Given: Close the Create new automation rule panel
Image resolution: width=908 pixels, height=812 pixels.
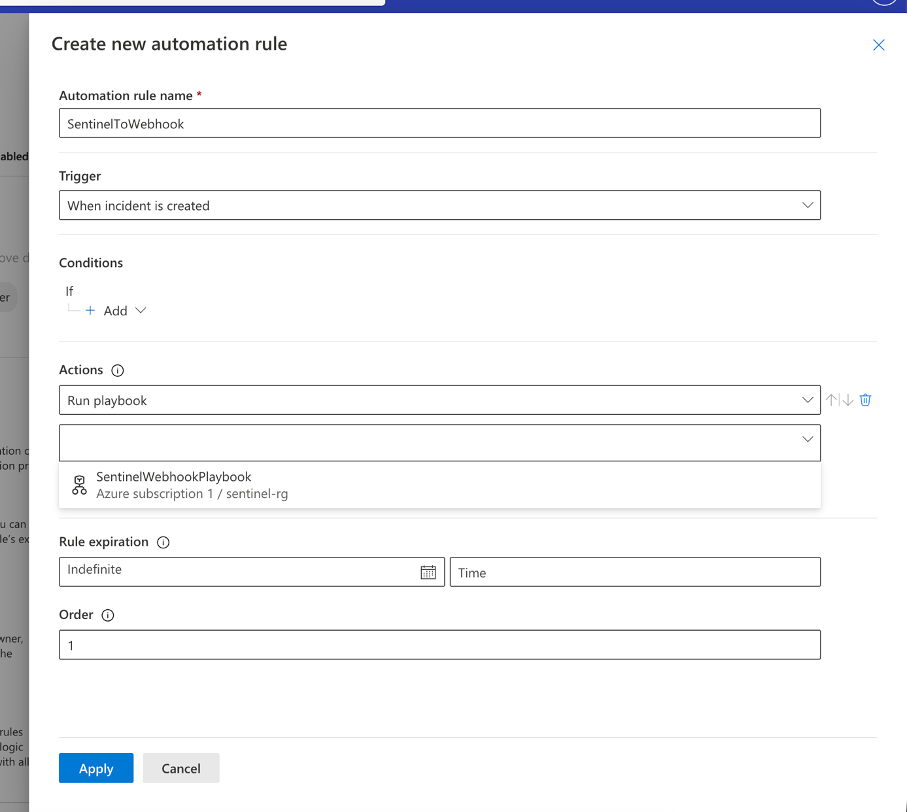Looking at the screenshot, I should click(x=879, y=45).
